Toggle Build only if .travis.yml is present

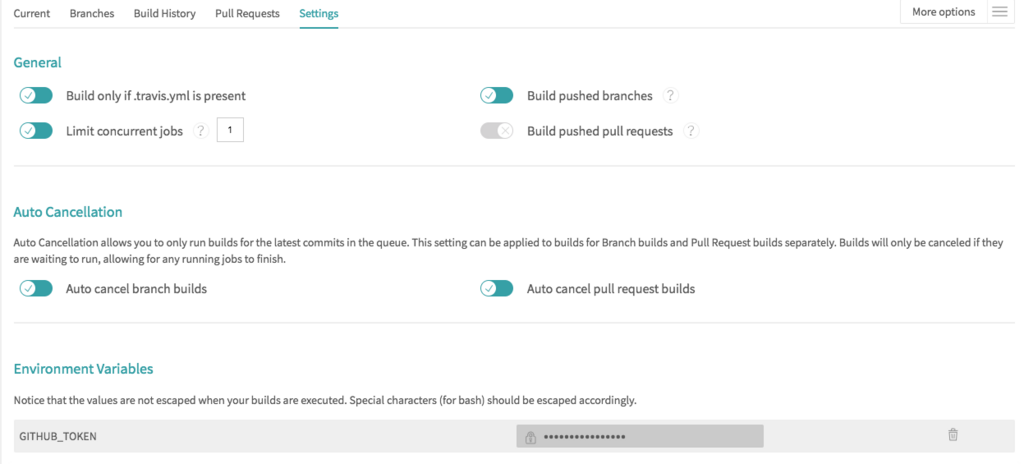pos(36,96)
